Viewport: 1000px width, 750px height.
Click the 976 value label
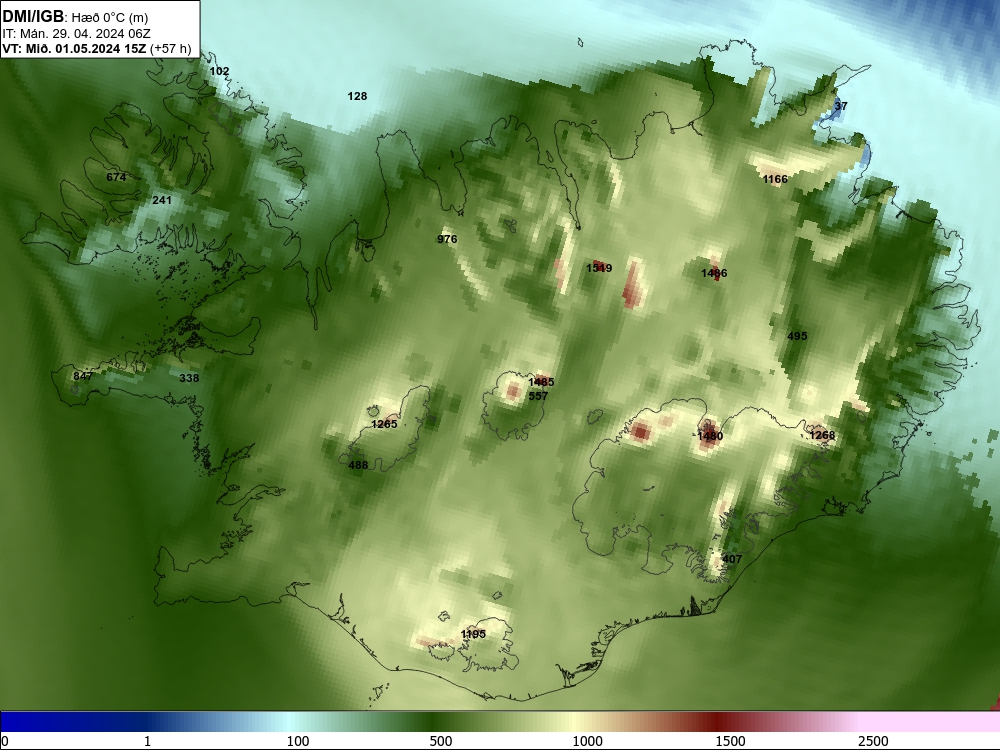coord(447,239)
